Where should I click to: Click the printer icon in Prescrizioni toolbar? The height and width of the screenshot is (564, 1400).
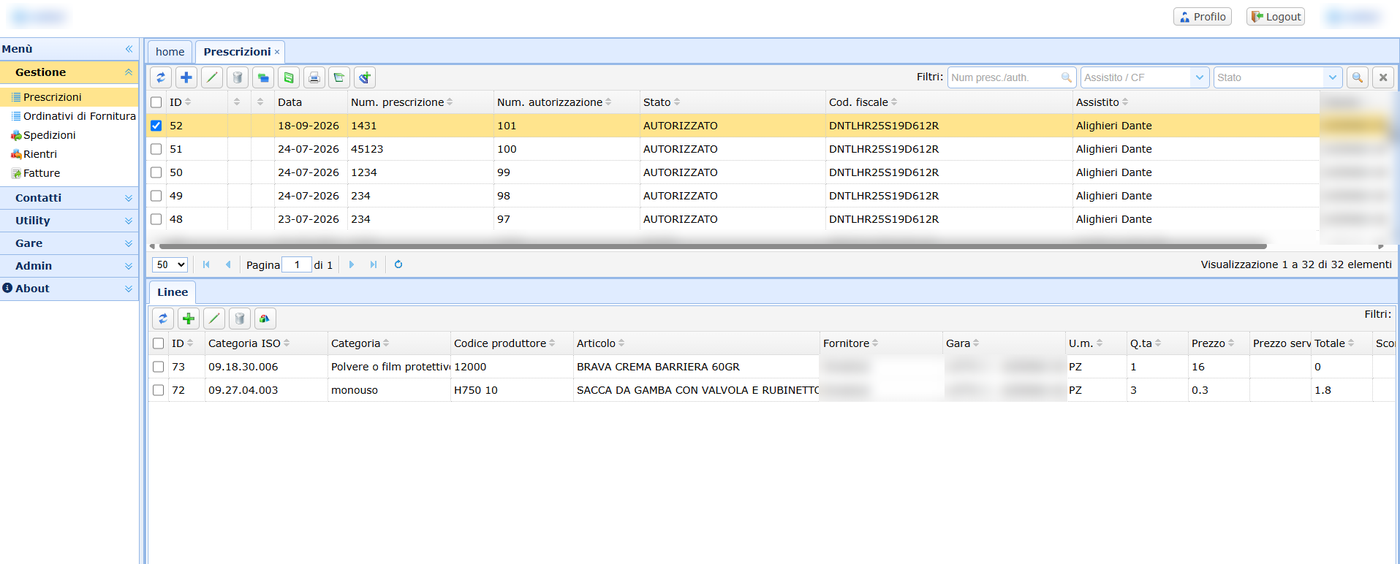click(314, 77)
